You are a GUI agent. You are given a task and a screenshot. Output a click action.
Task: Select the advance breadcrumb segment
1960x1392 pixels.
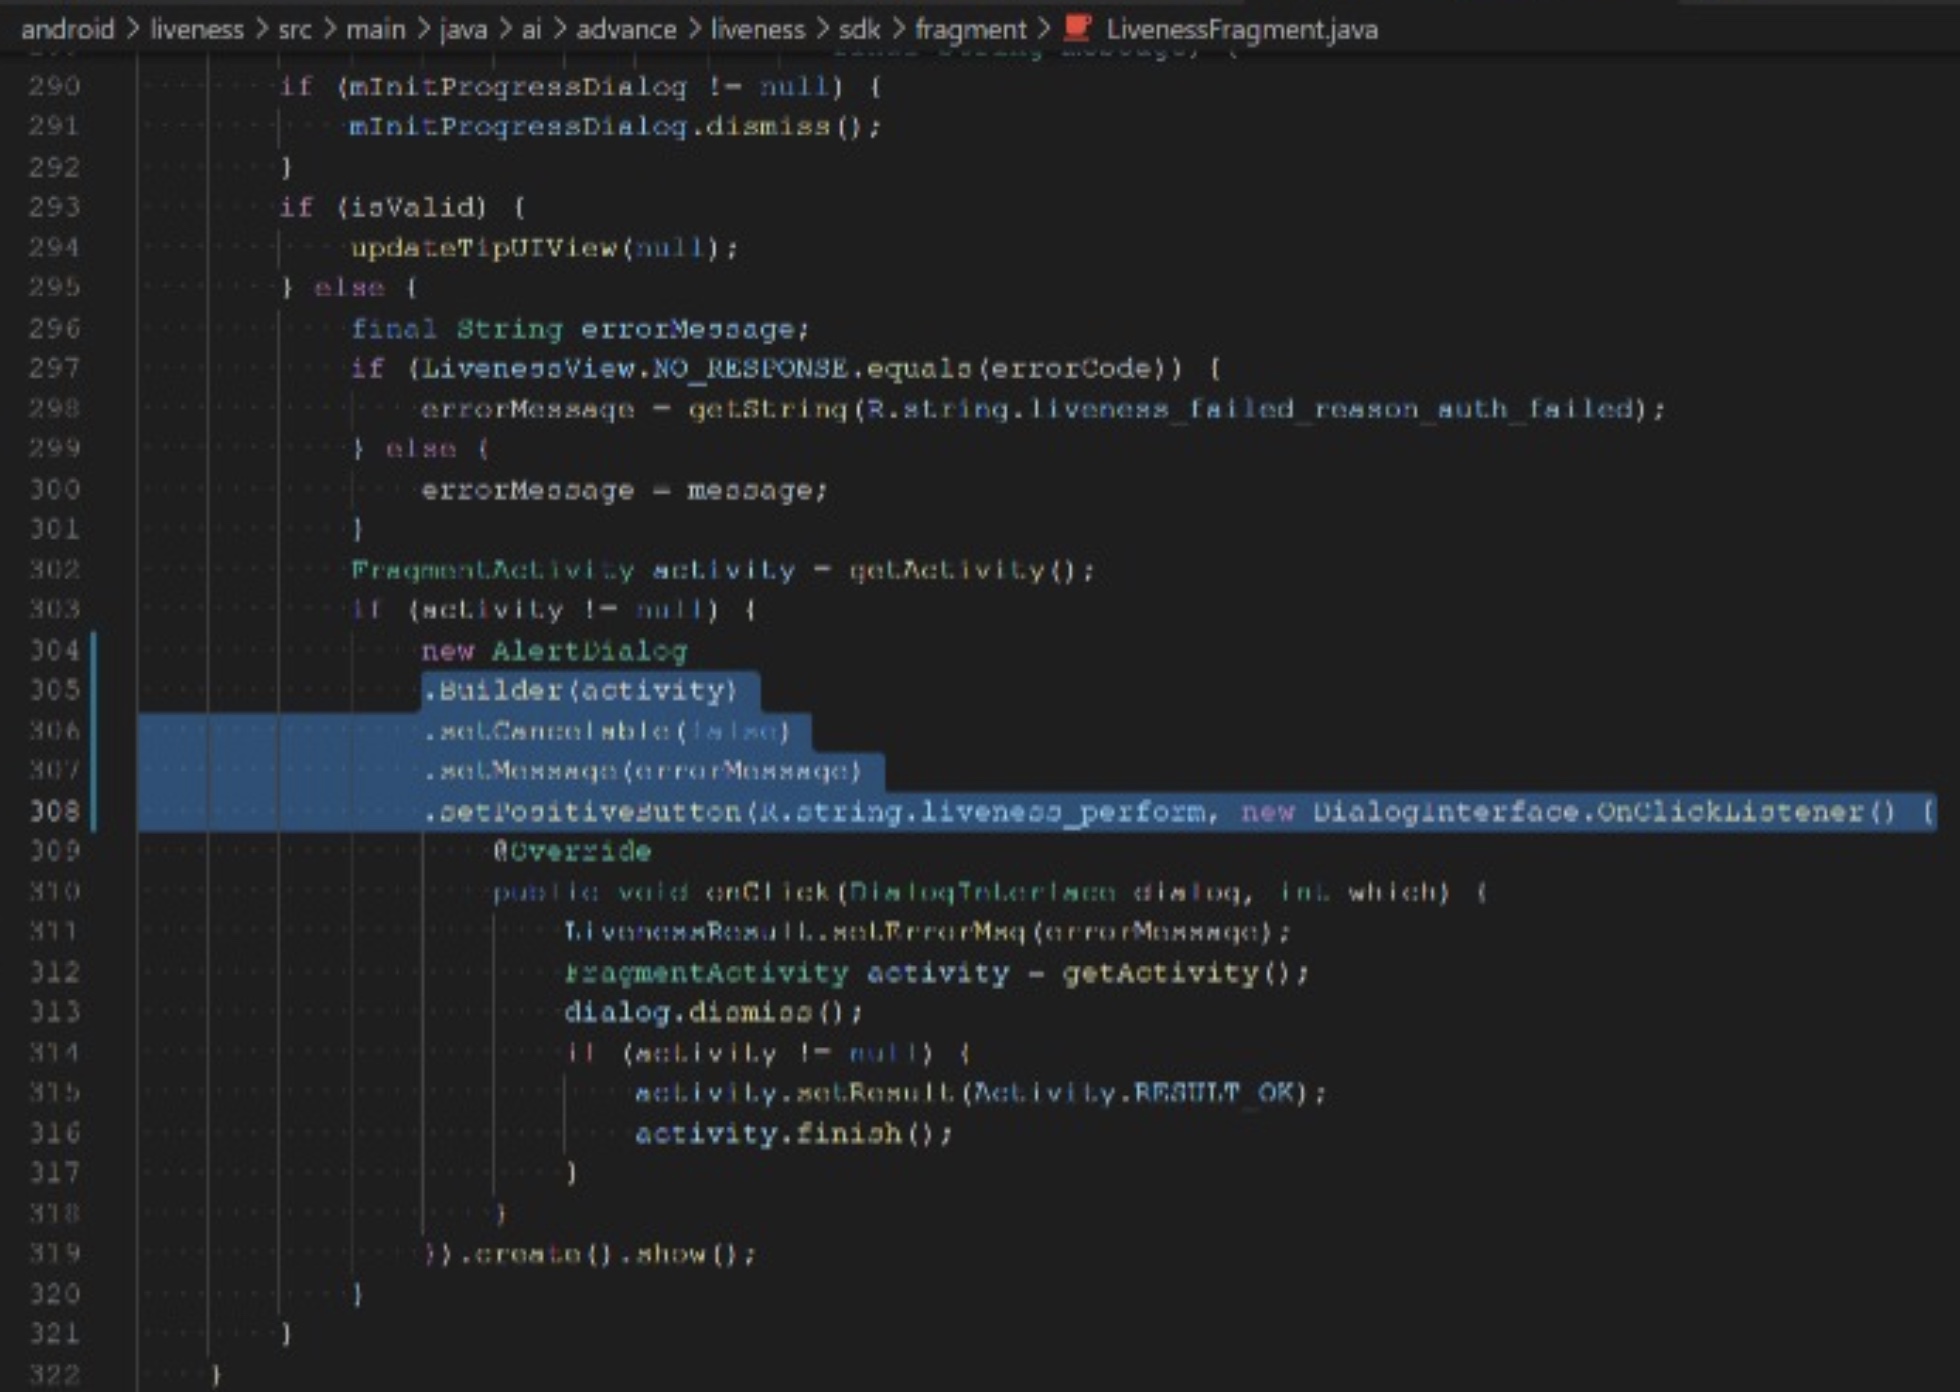(x=626, y=29)
